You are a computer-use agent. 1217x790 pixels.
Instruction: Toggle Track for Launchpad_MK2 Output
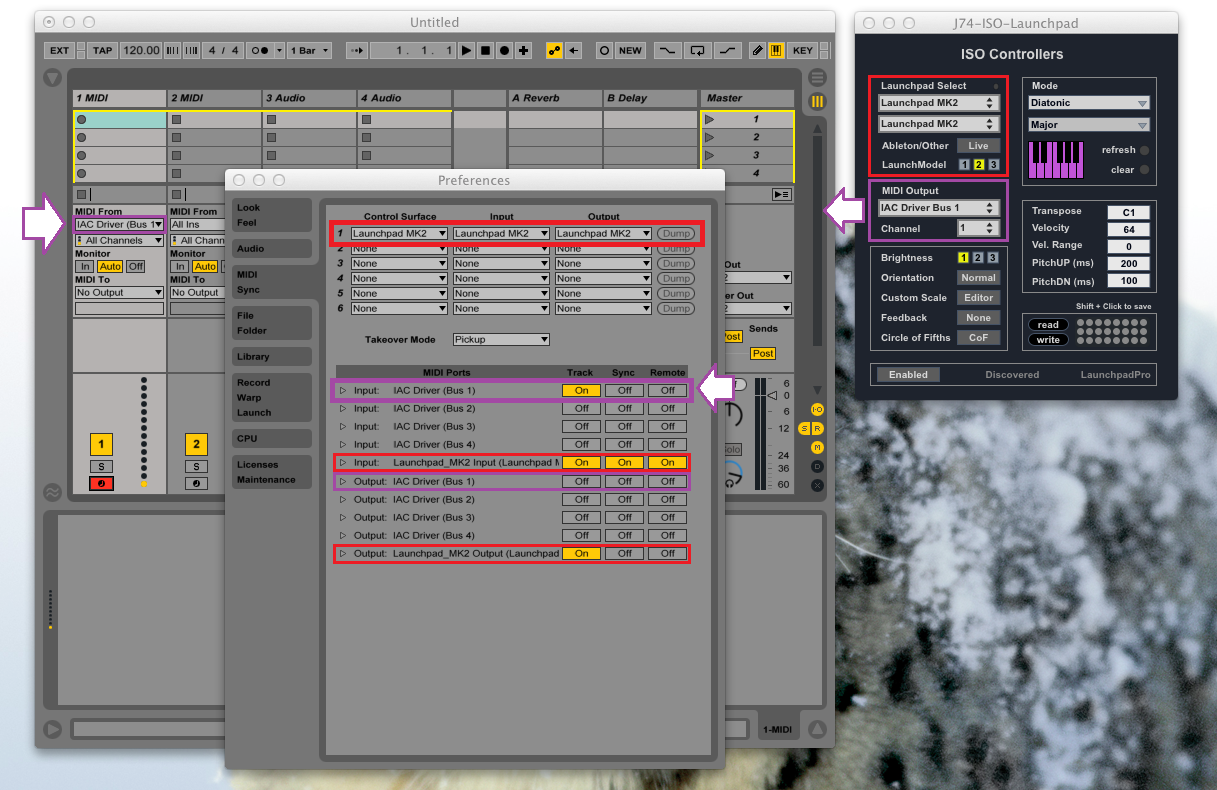click(x=581, y=553)
